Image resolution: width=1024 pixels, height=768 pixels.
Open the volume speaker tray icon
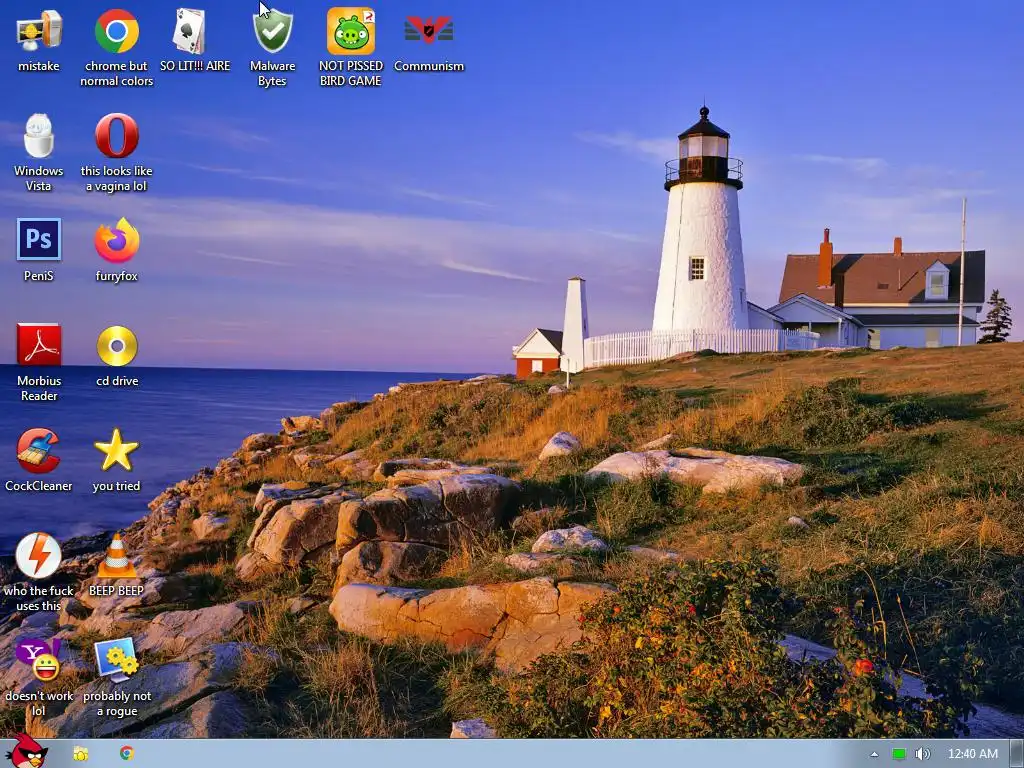(922, 754)
